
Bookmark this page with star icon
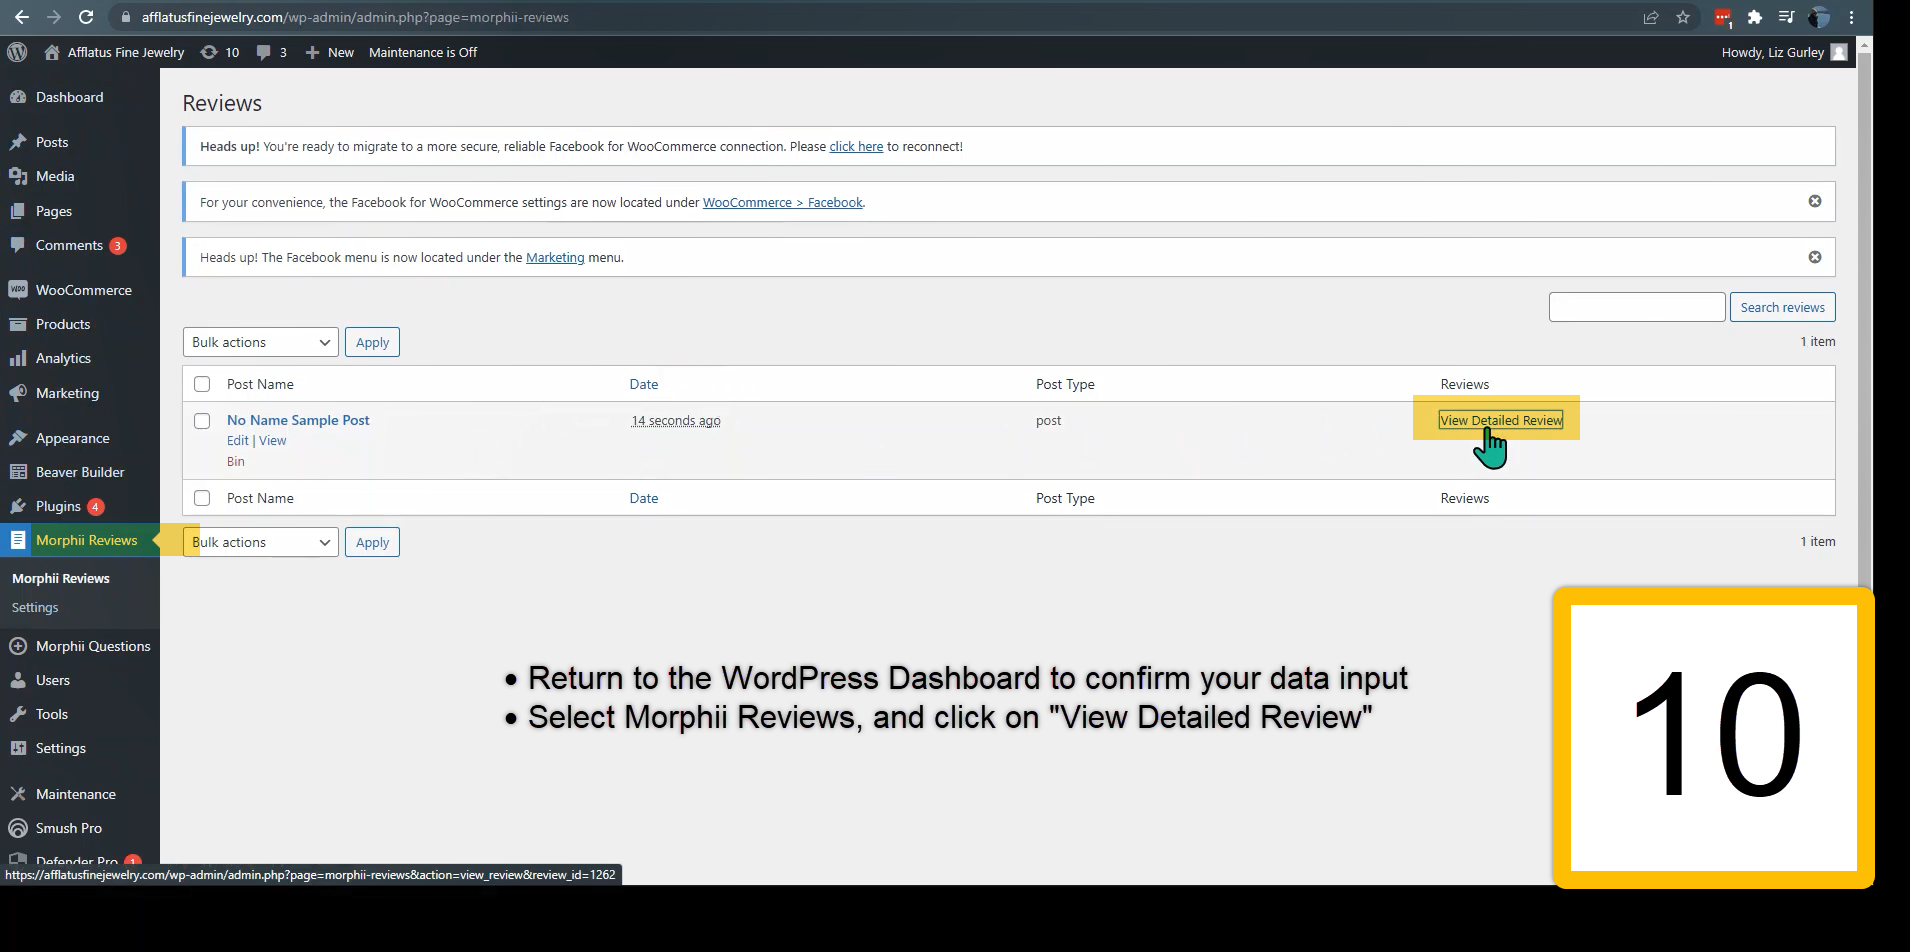point(1683,17)
